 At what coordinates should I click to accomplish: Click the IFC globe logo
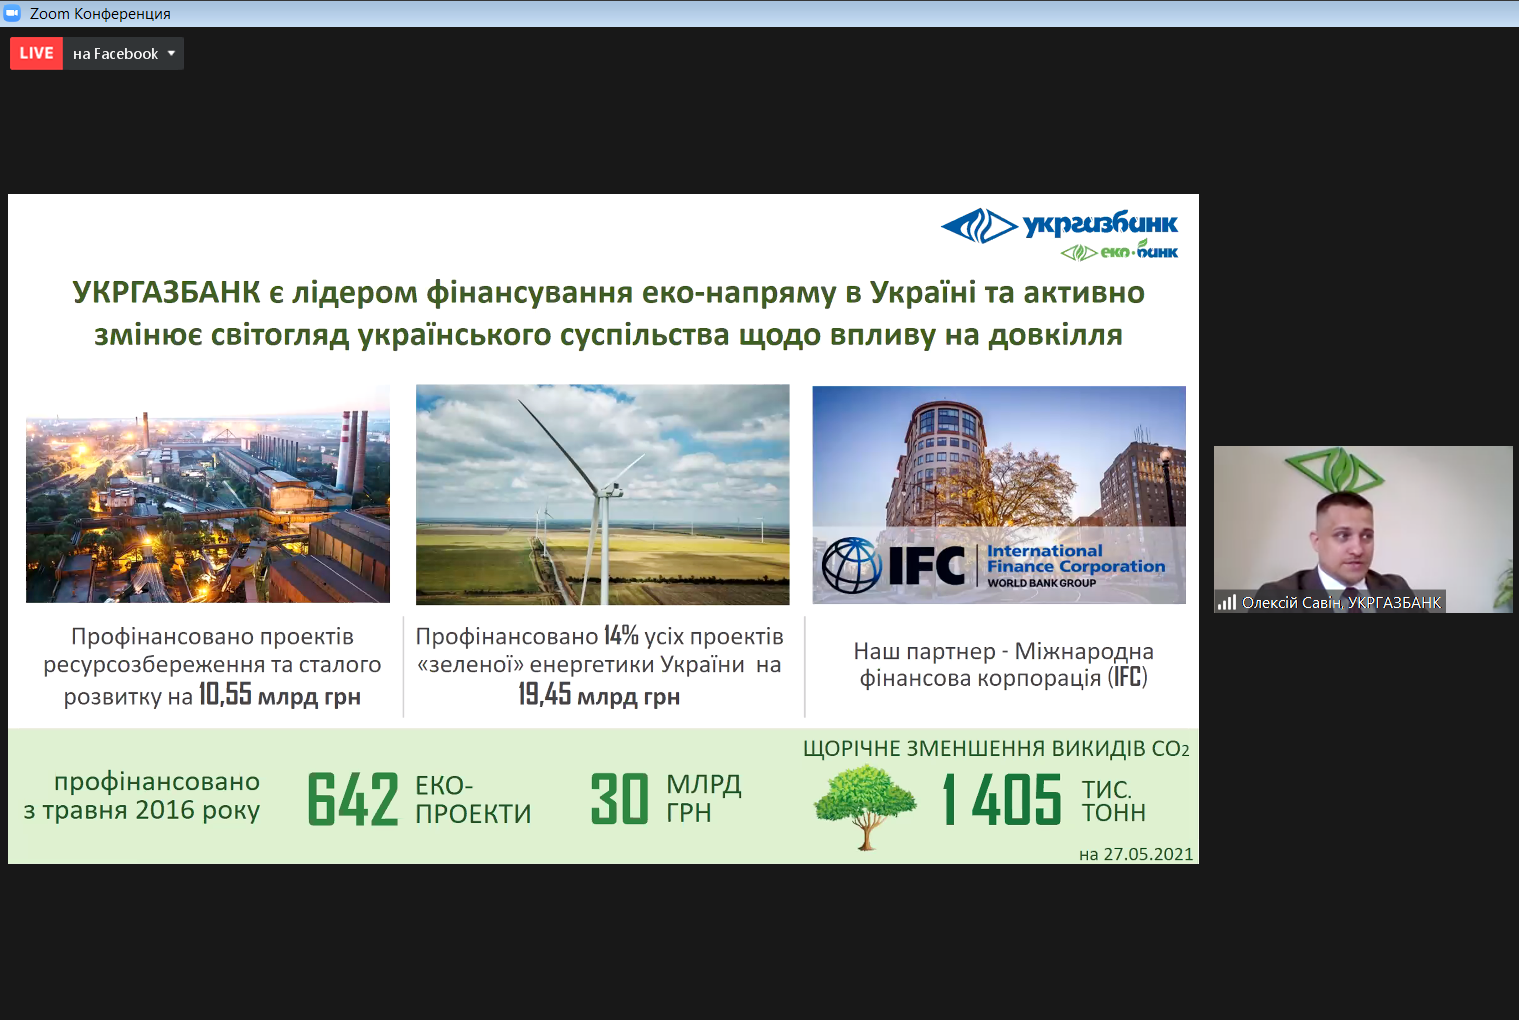click(x=850, y=566)
